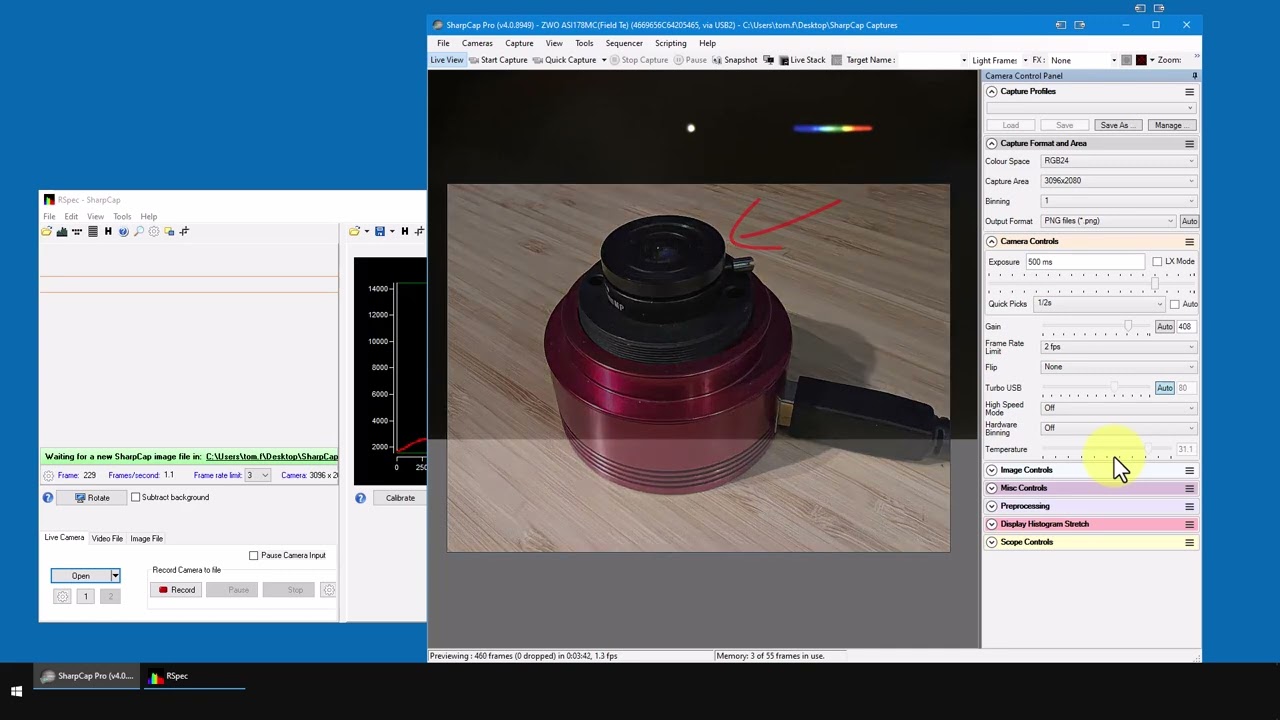Click the stacked windows icon in RSpec toolbar
Viewport: 1280px width, 720px height.
click(x=169, y=231)
